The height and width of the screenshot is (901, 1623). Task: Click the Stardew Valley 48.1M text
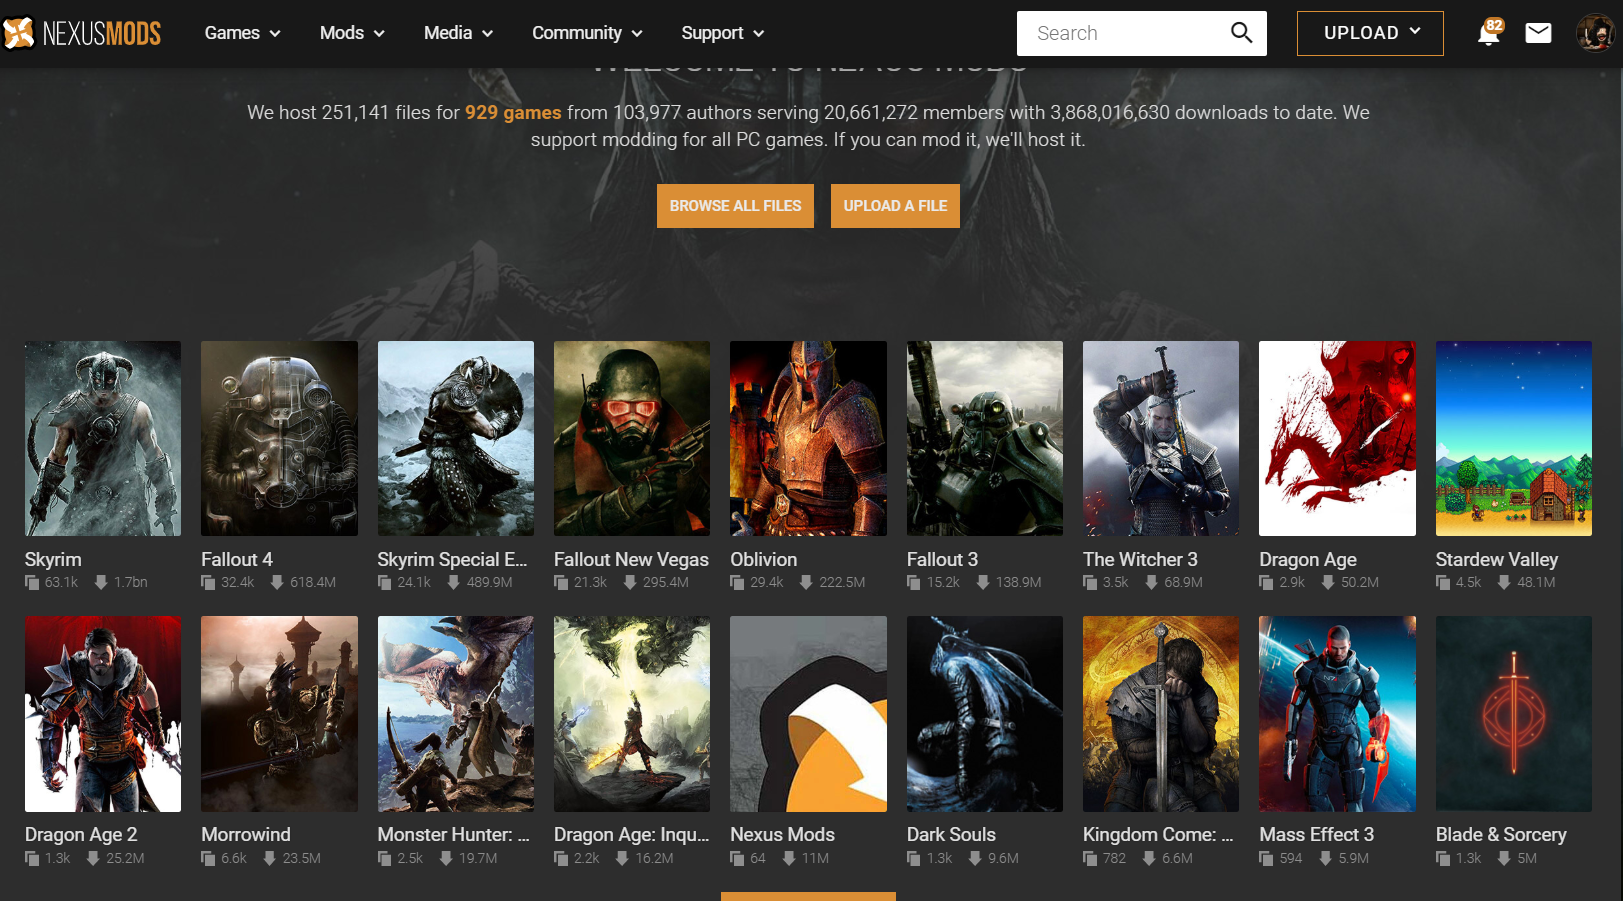point(1536,582)
